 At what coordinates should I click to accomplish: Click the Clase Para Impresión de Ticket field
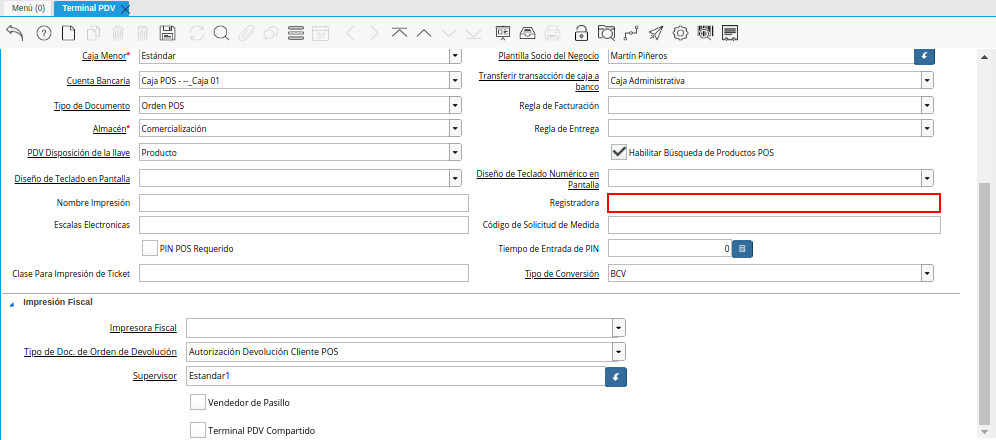point(304,274)
